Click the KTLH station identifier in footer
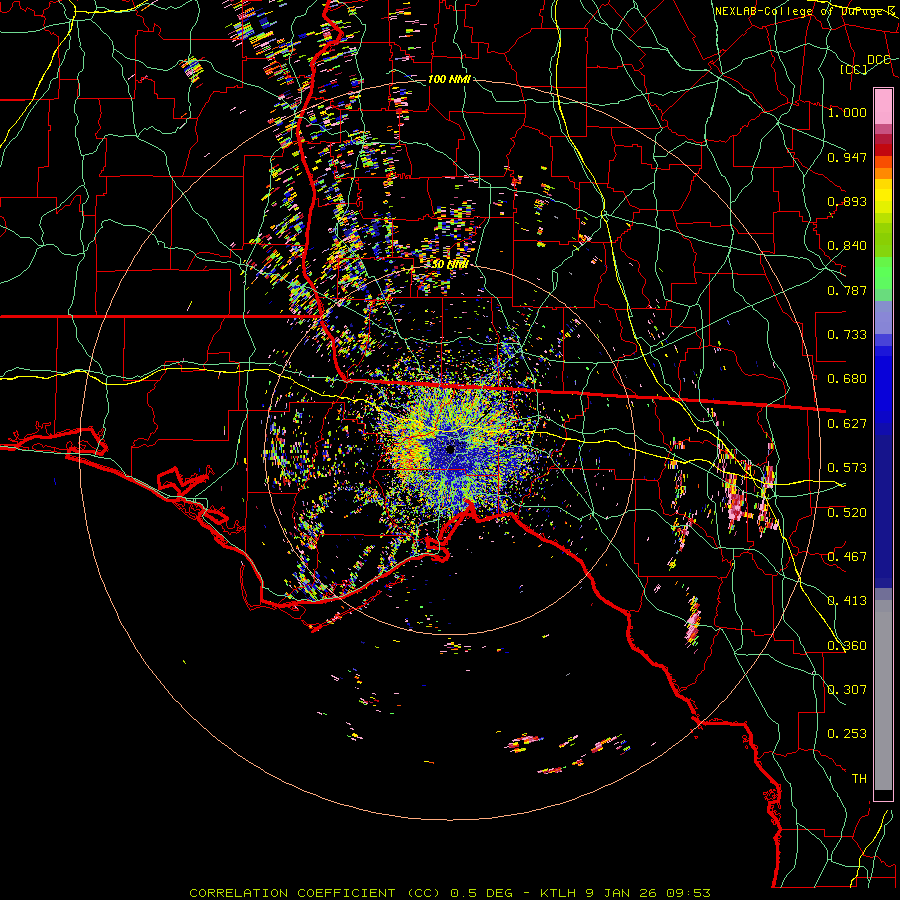The image size is (900, 900). 560,893
